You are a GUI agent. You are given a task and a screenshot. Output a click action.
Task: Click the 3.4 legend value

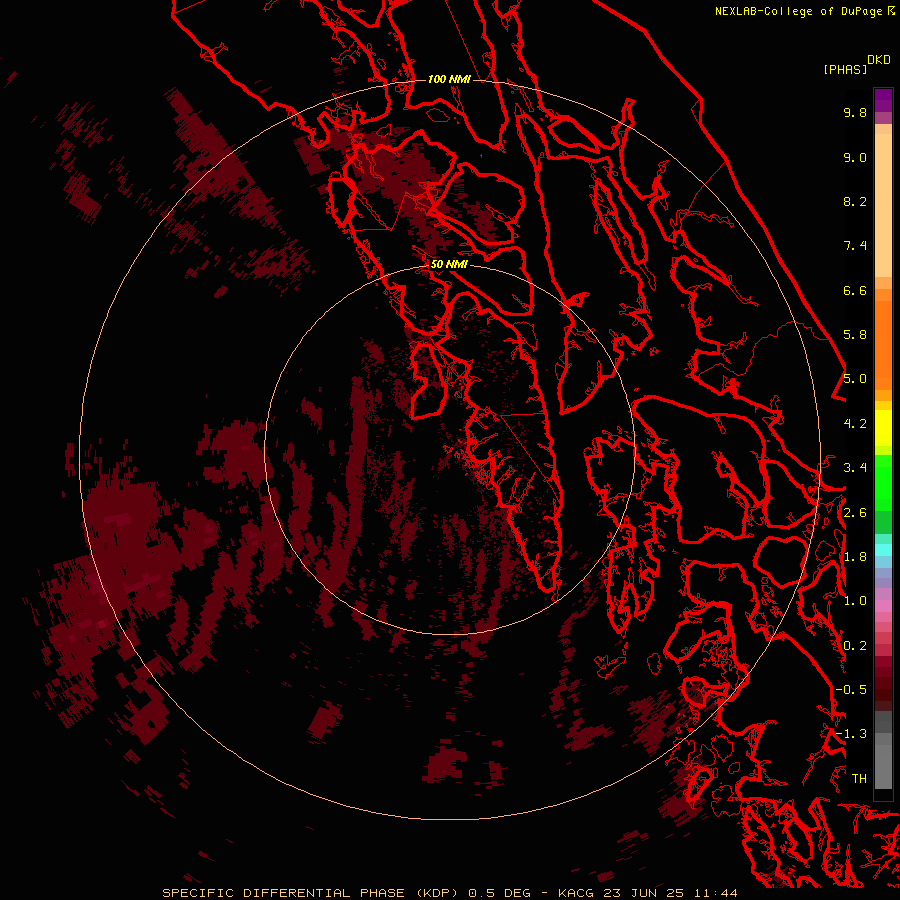pos(855,468)
